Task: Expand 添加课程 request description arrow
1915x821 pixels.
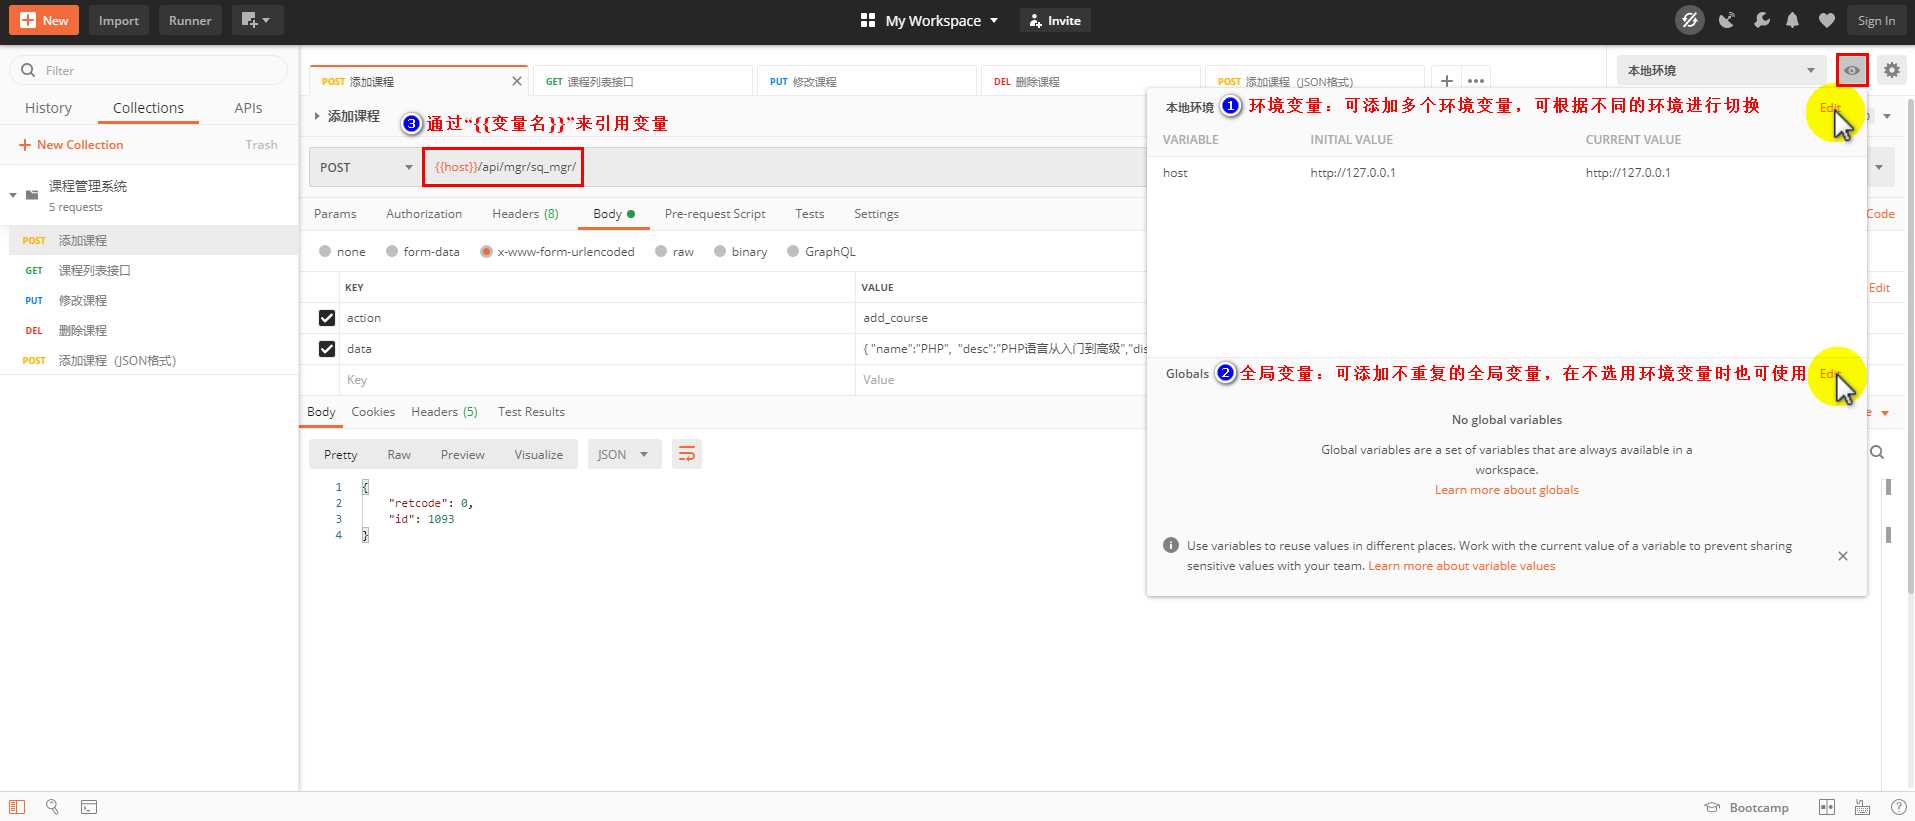Action: click(x=317, y=116)
